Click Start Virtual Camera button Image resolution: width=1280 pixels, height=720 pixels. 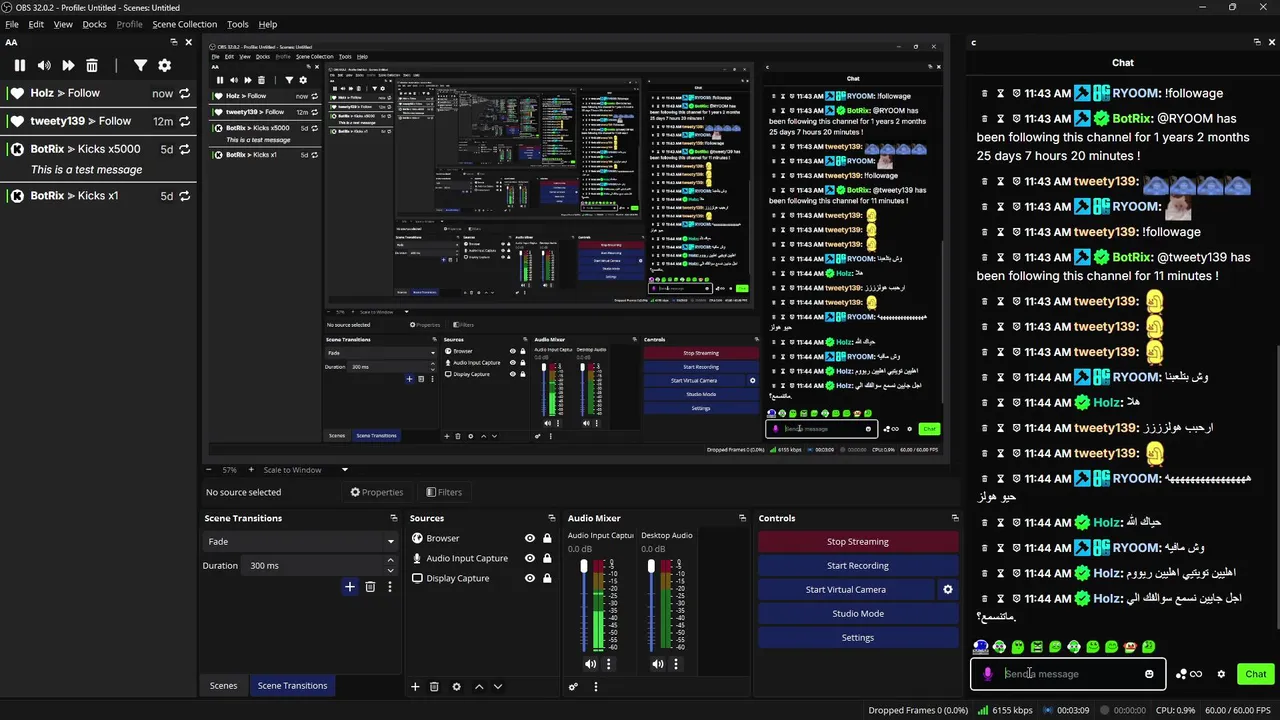[846, 590]
